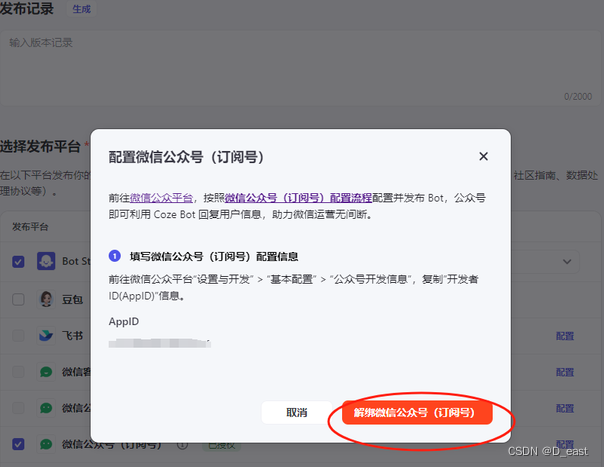This screenshot has height=467, width=604.
Task: Click the unchecked 微信公众号 row green icon
Action: (46, 408)
